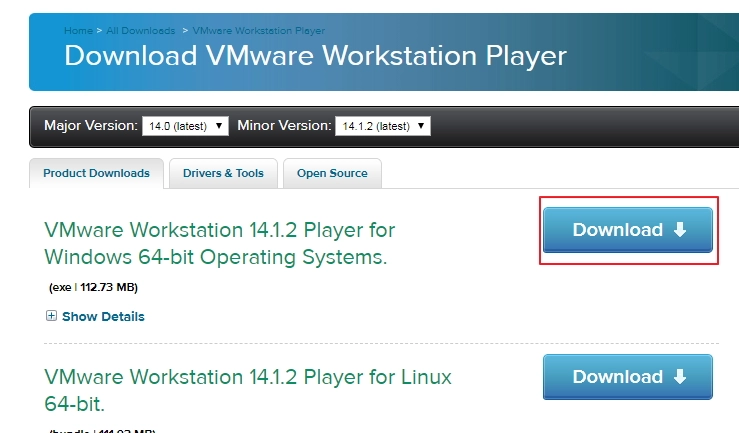Switch to the Open Source tab
The width and height of the screenshot is (739, 433).
332,173
